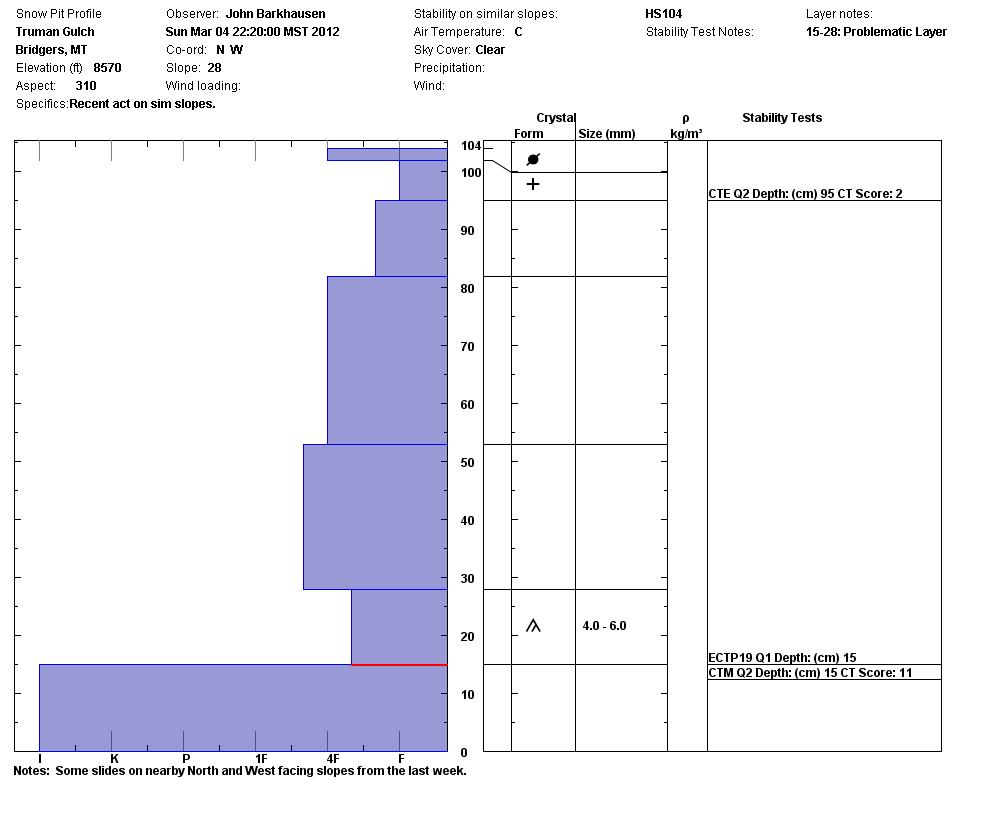This screenshot has height=840, width=994.
Task: Select the ECTP19 Q1 Depth 15 result
Action: click(x=782, y=658)
